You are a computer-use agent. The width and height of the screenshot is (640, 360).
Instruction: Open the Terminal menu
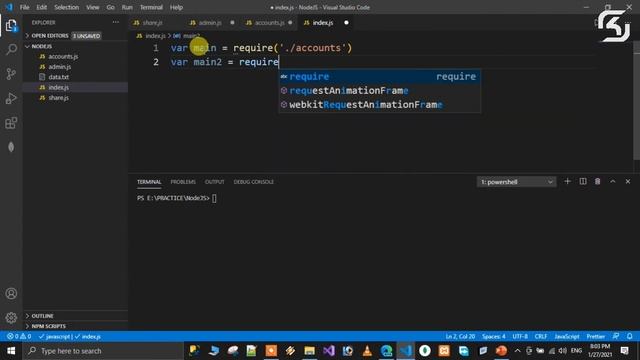click(x=151, y=7)
